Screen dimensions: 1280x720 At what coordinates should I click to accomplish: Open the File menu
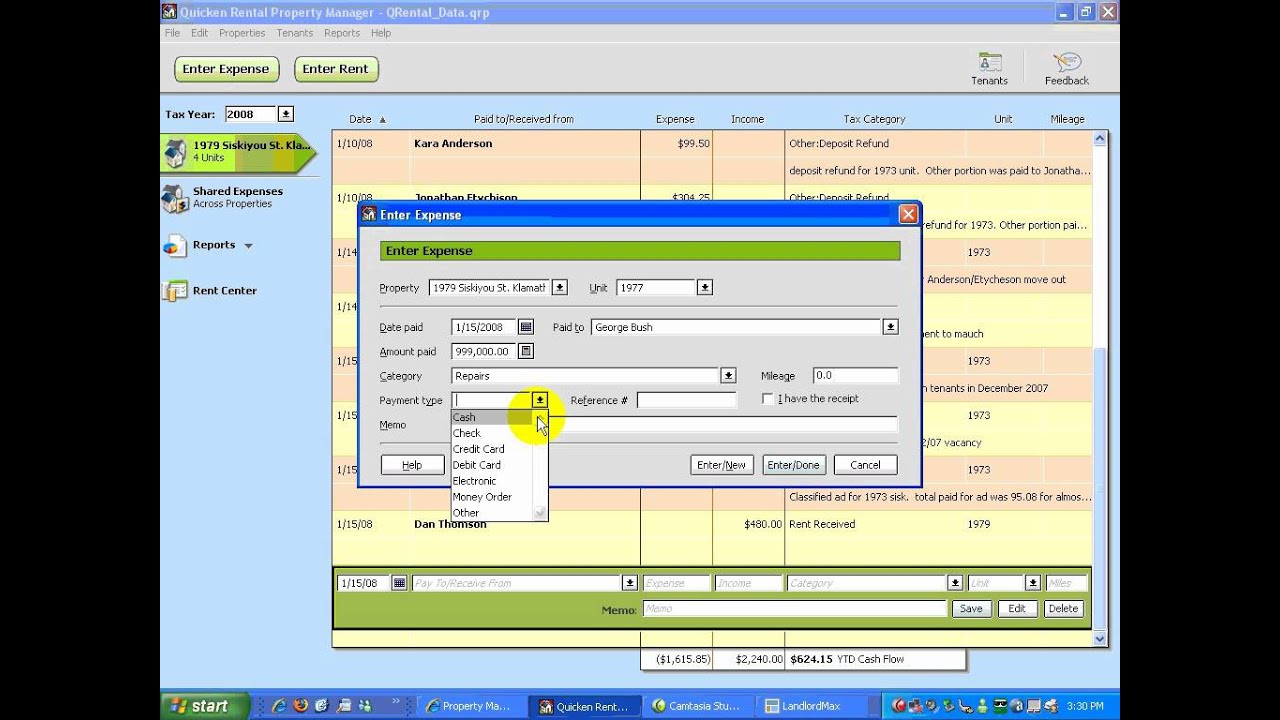(x=172, y=33)
